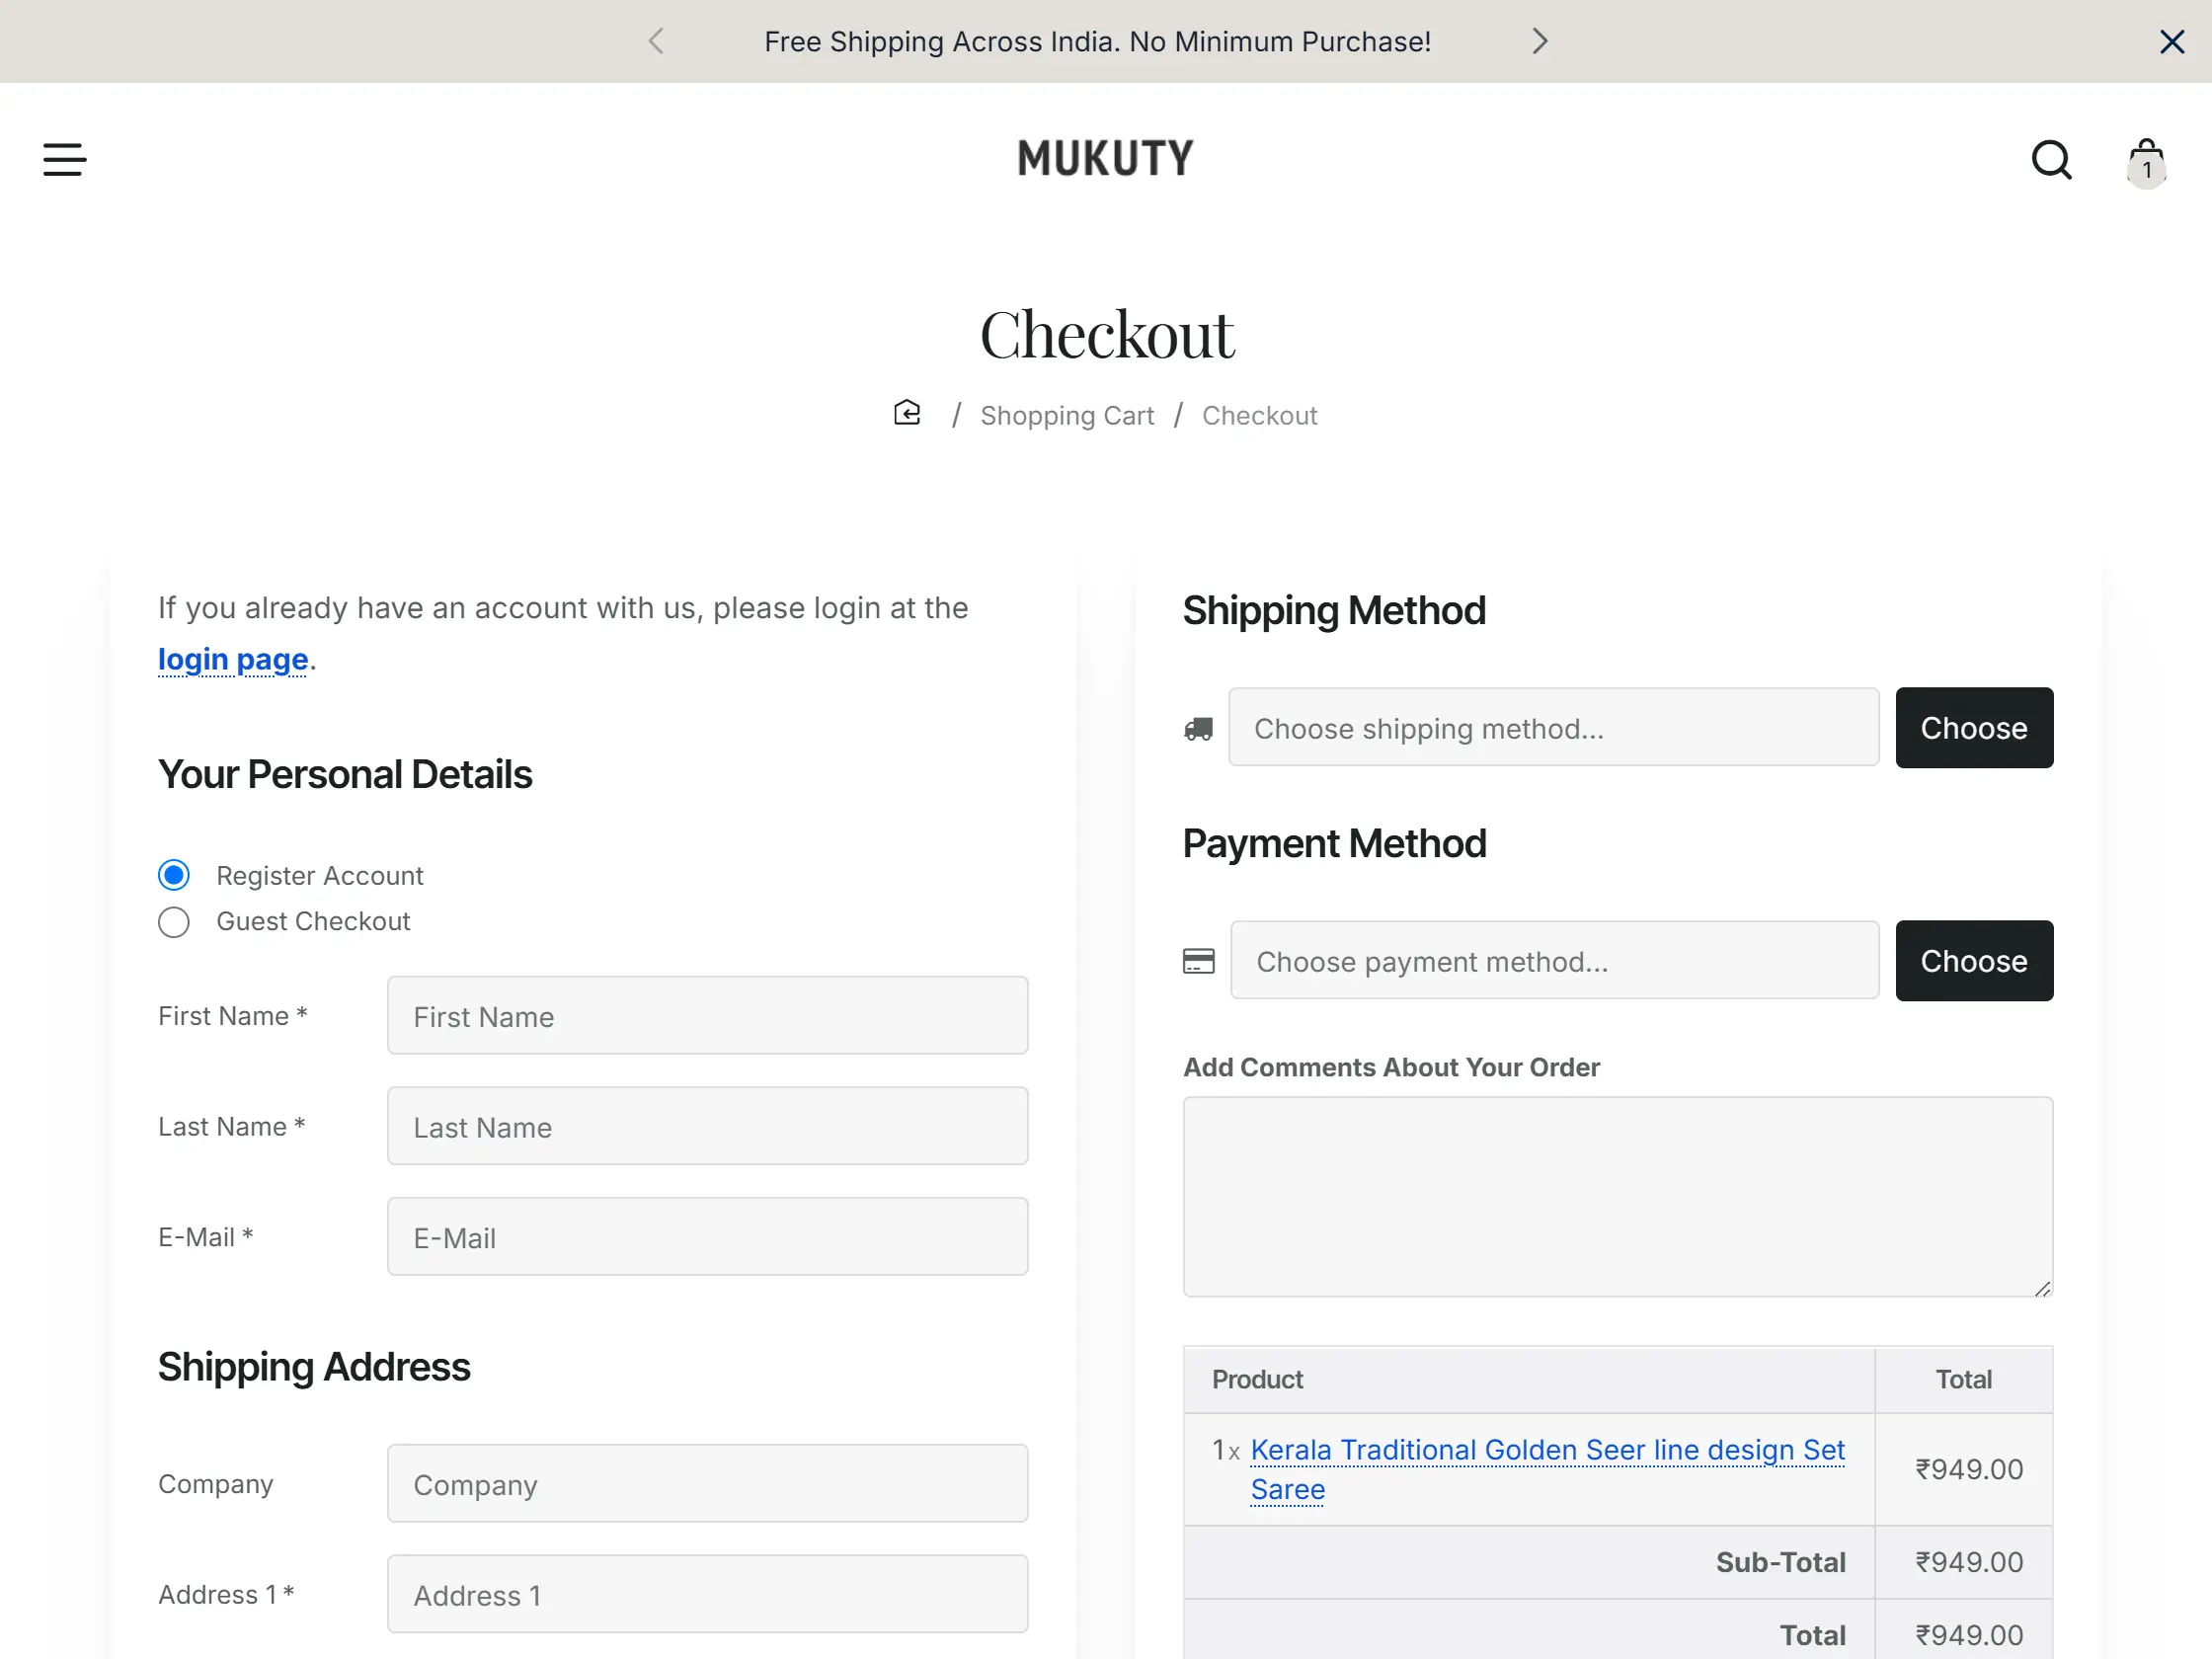Viewport: 2212px width, 1659px height.
Task: Follow the login page link
Action: click(233, 660)
